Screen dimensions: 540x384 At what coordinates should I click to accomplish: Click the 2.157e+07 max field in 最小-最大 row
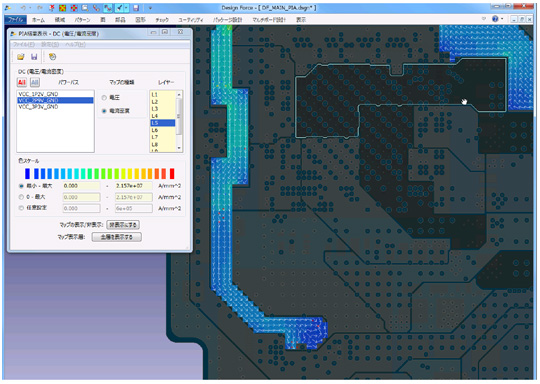(134, 186)
